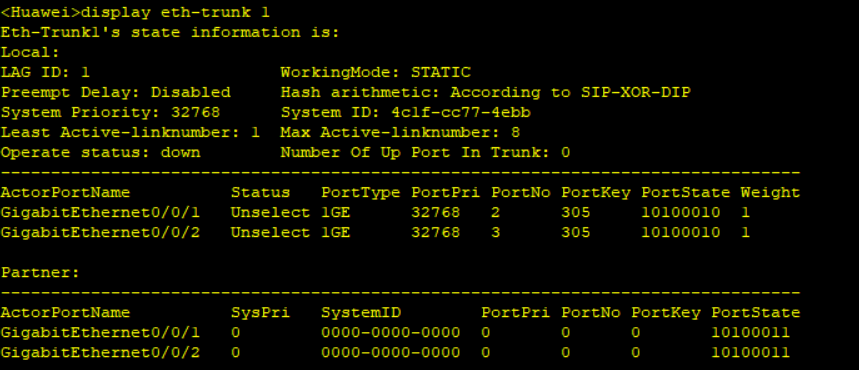Image resolution: width=859 pixels, height=370 pixels.
Task: Click SystemID '0000-0000-0000' of Partner GigabitEthernet0/0/1
Action: click(x=391, y=333)
